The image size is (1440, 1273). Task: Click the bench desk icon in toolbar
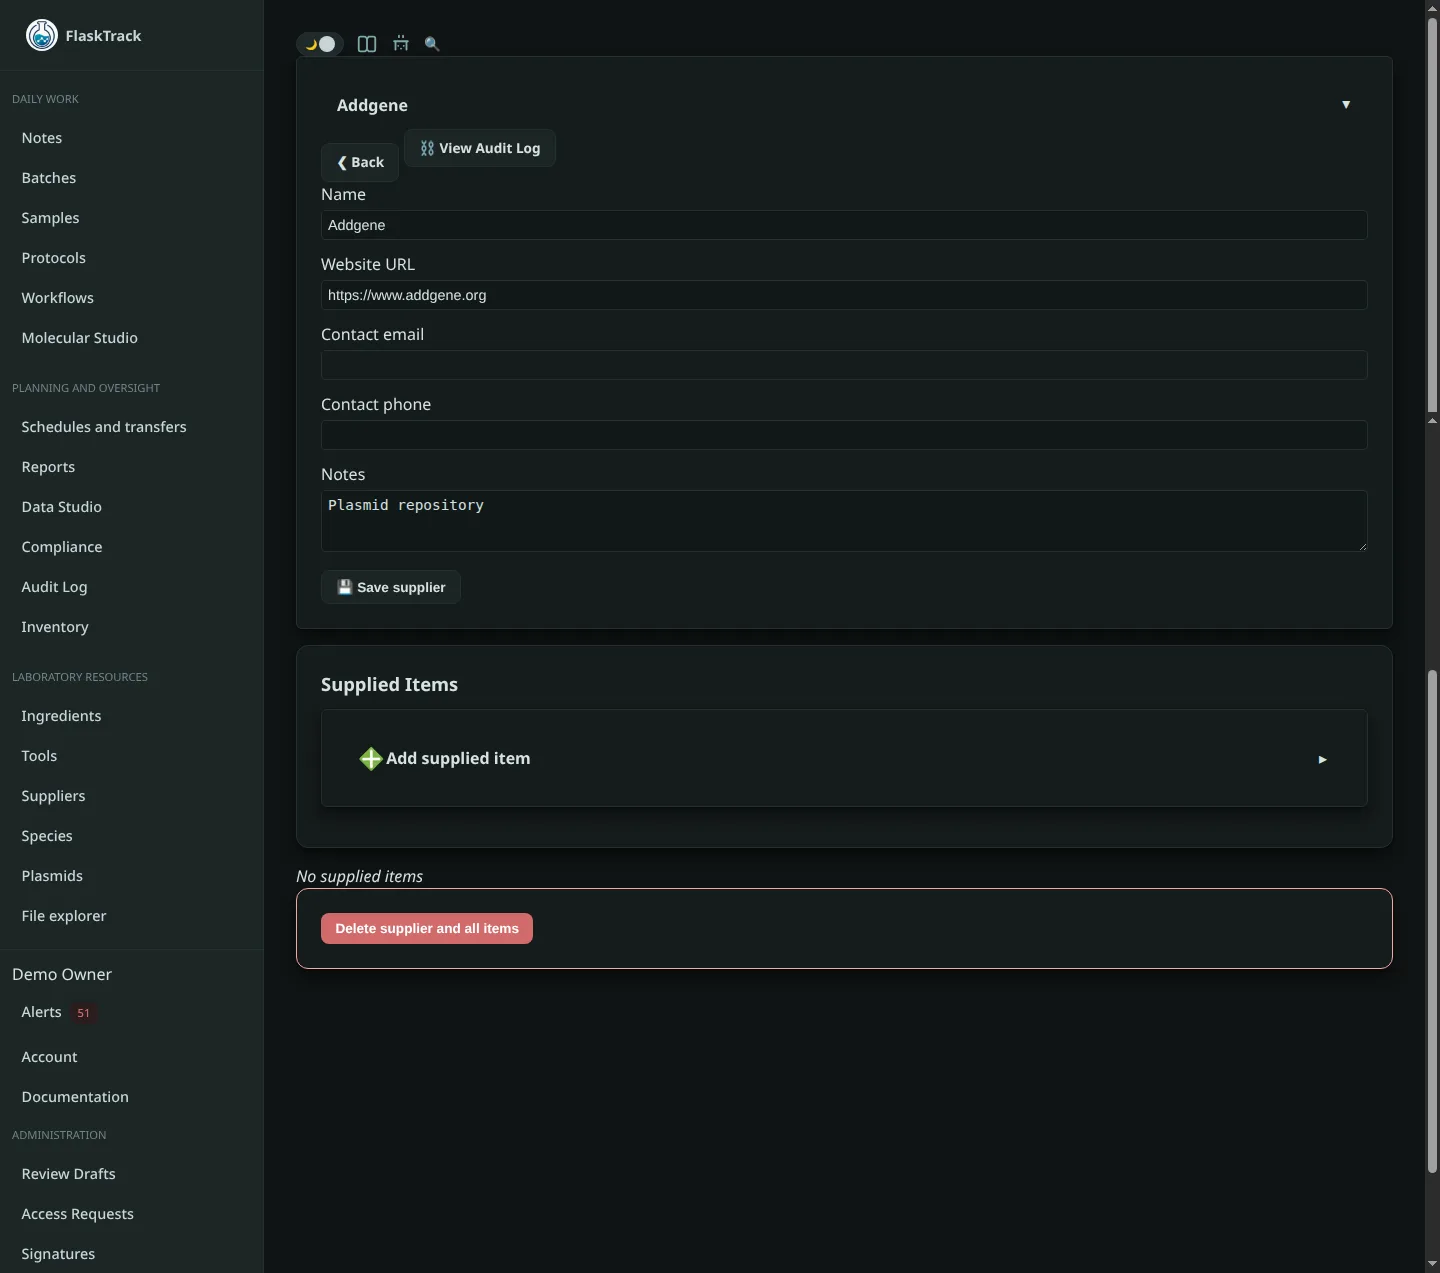pyautogui.click(x=401, y=44)
